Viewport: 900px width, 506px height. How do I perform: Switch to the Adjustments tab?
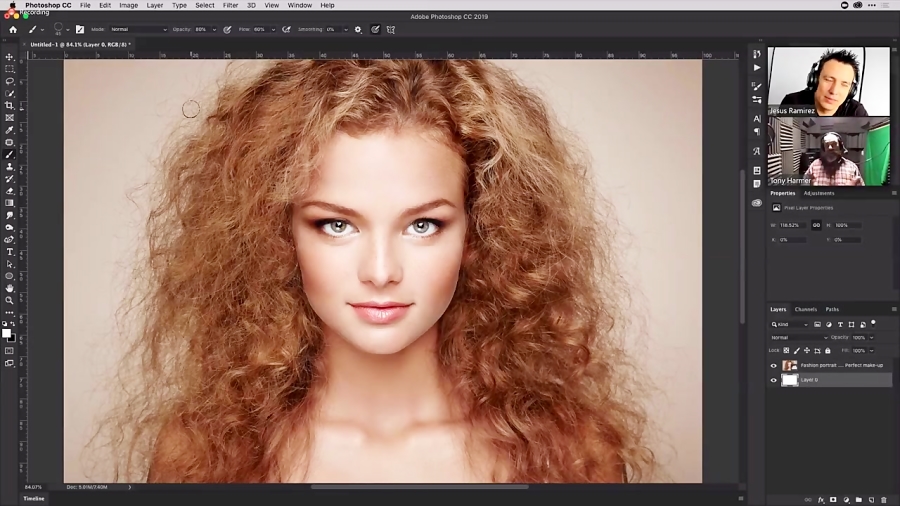pos(819,193)
